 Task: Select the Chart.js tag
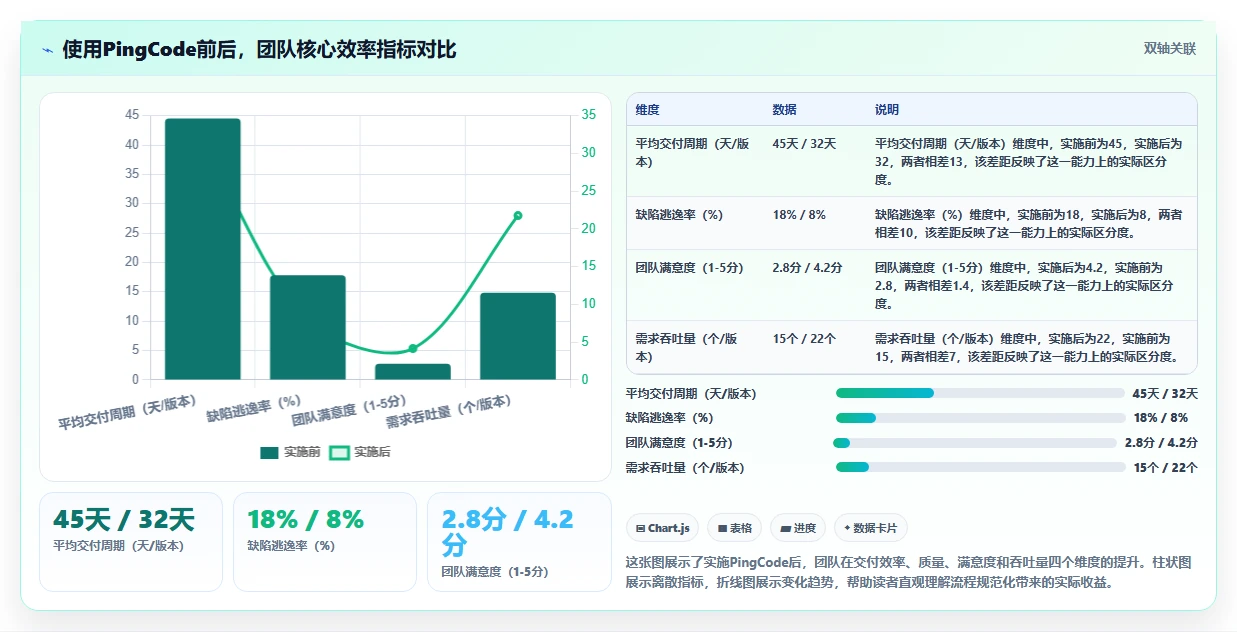point(663,528)
